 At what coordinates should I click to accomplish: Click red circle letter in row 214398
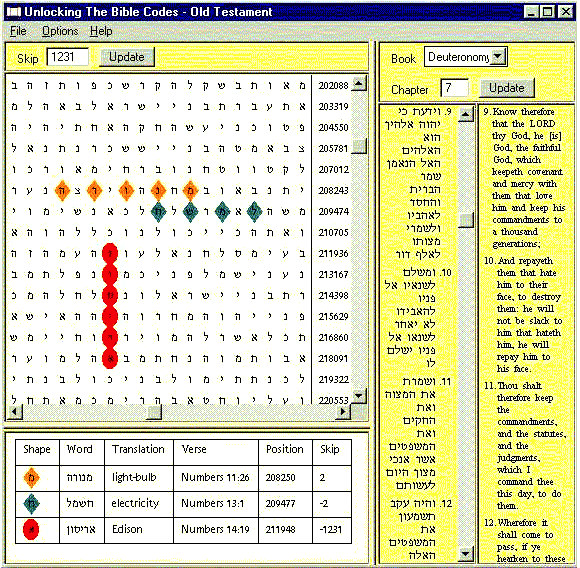110,295
